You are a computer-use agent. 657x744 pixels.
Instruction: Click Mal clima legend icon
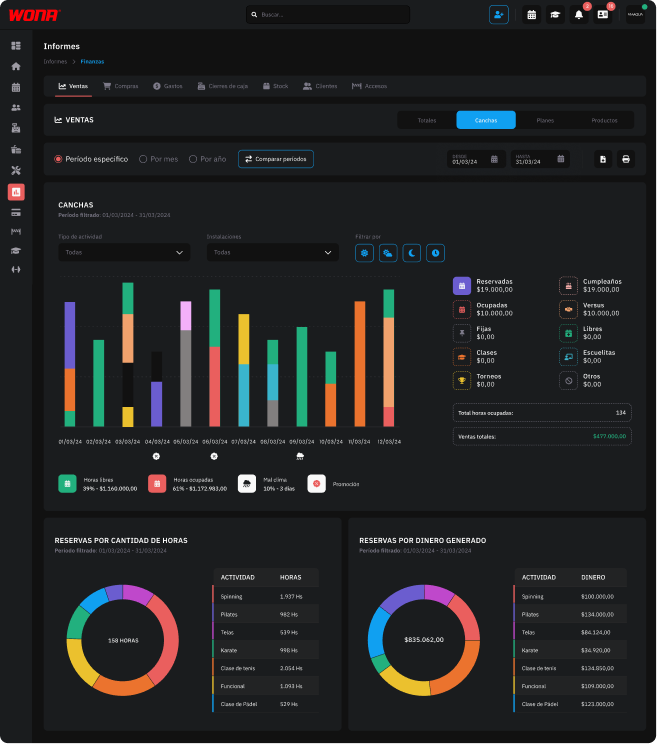click(247, 484)
